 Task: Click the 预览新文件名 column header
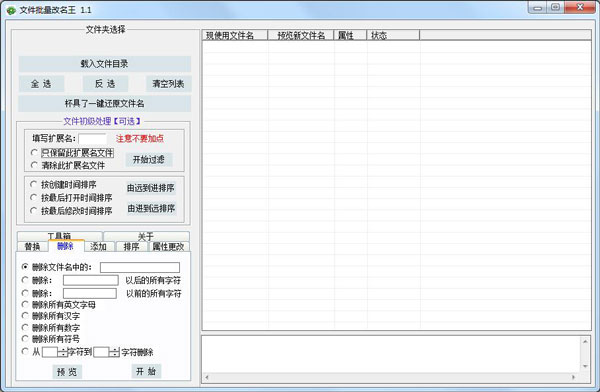[301, 35]
